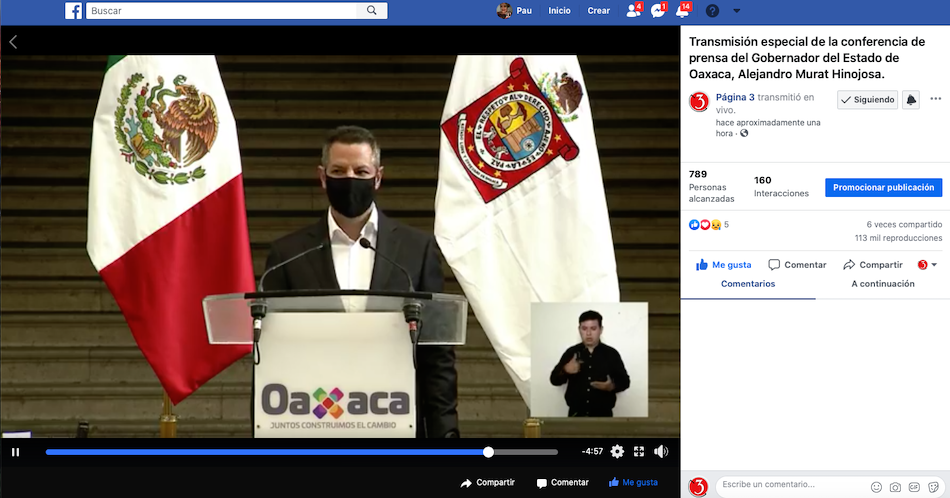950x498 pixels.
Task: Open '6 veces compartido' list
Action: [x=904, y=224]
